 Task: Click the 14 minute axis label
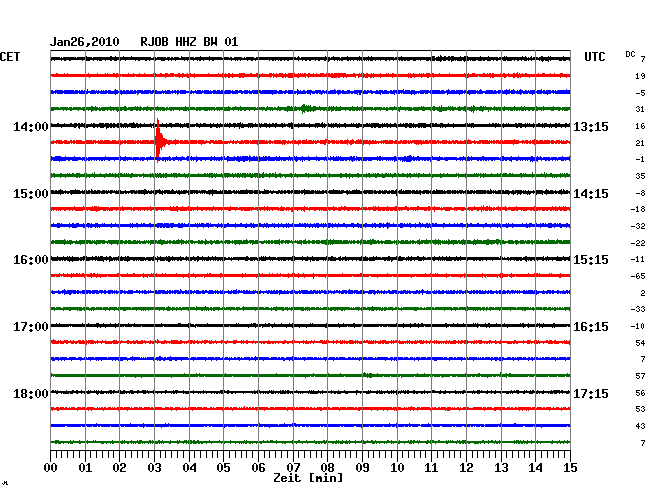(x=535, y=467)
